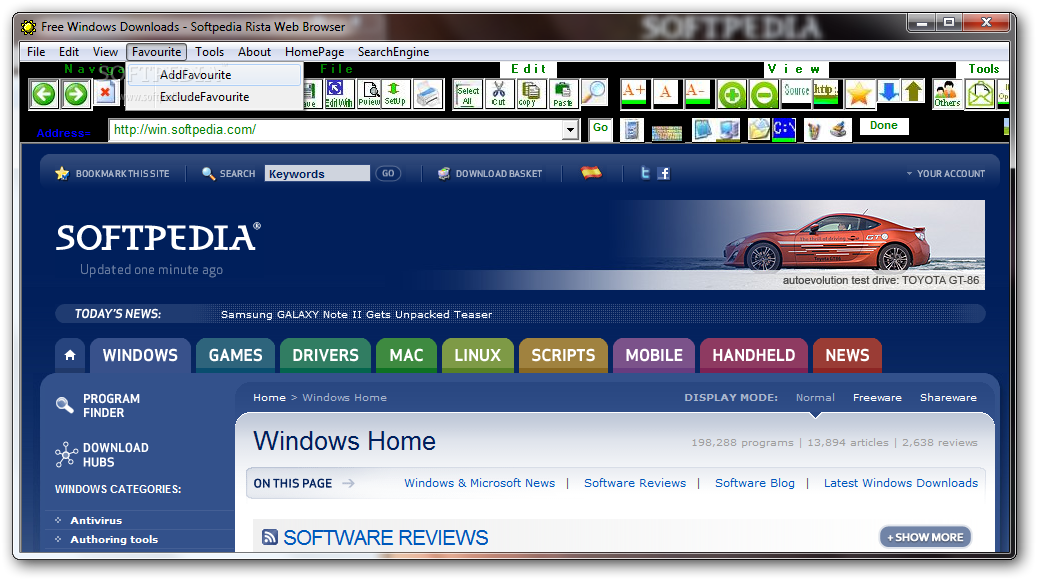Image resolution: width=1037 pixels, height=580 pixels.
Task: Select Shareware display mode
Action: [x=948, y=397]
